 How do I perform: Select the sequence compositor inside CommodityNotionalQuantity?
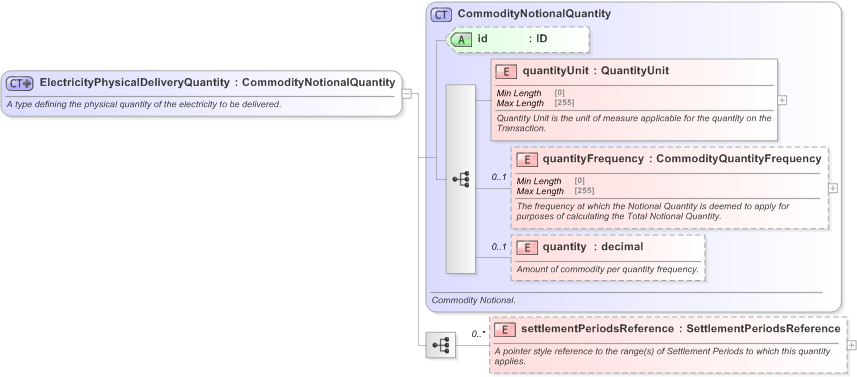(x=461, y=179)
